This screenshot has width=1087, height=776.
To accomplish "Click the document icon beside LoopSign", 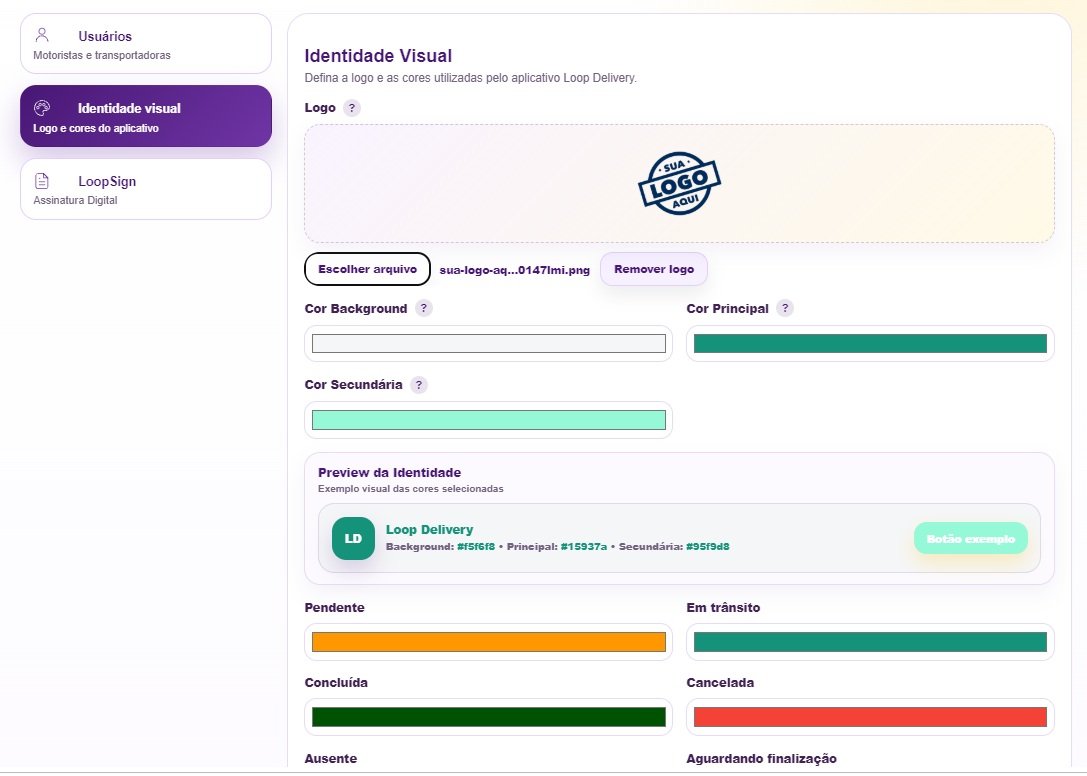I will 42,180.
